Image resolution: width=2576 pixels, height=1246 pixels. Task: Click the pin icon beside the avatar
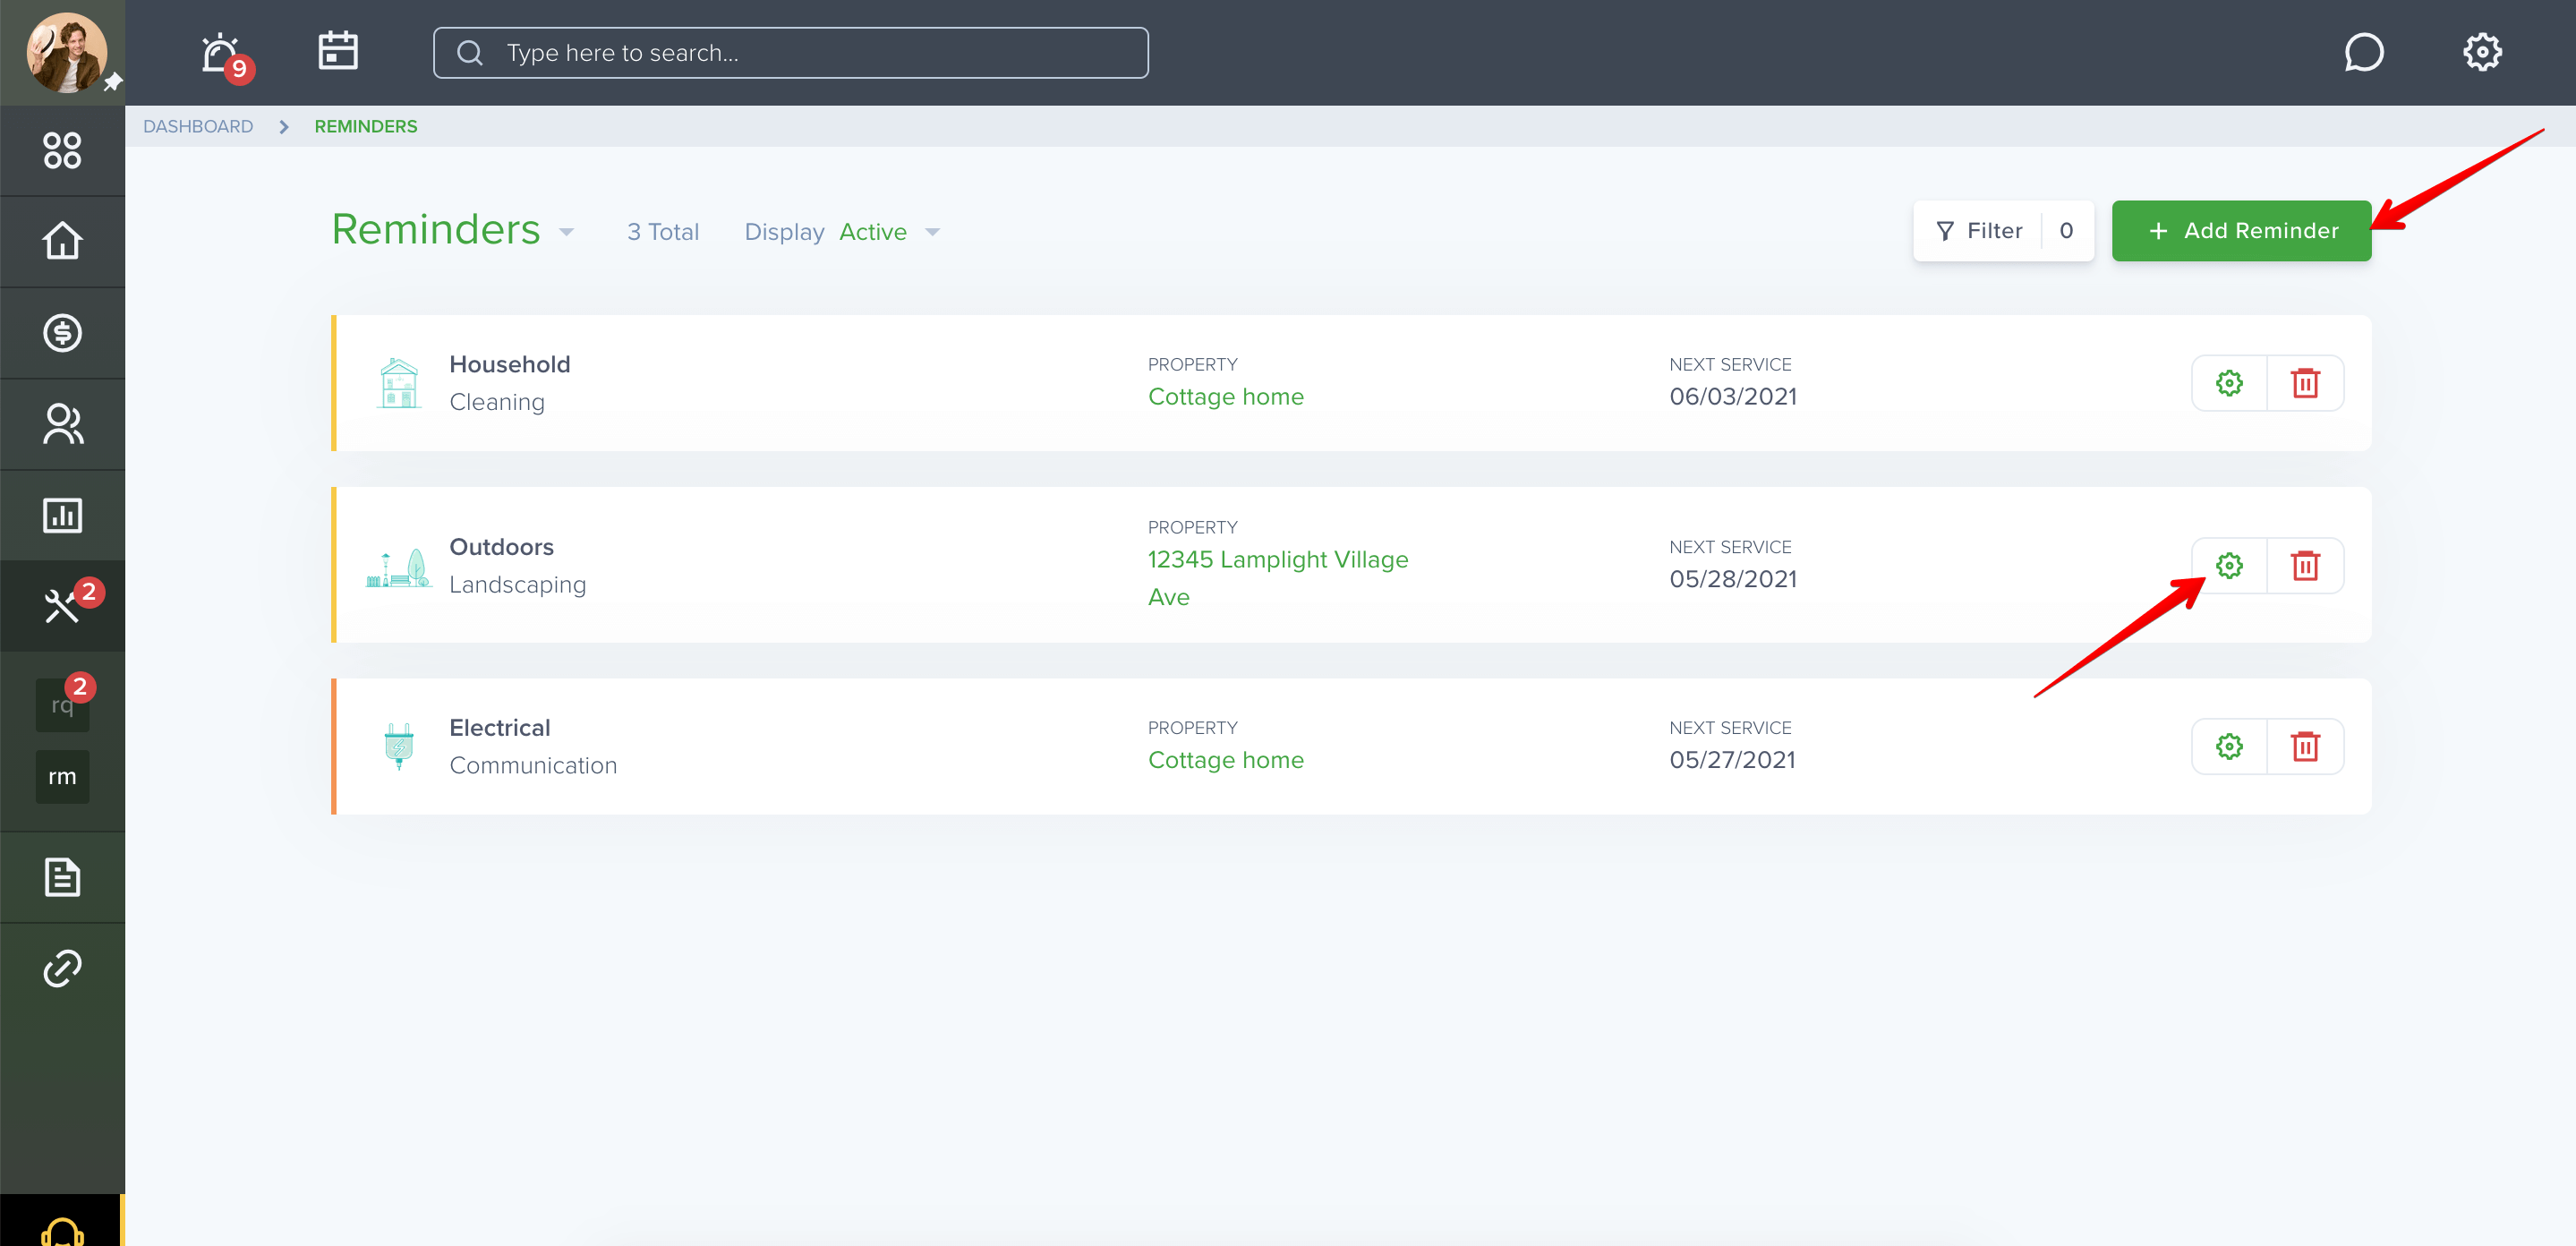pos(113,82)
